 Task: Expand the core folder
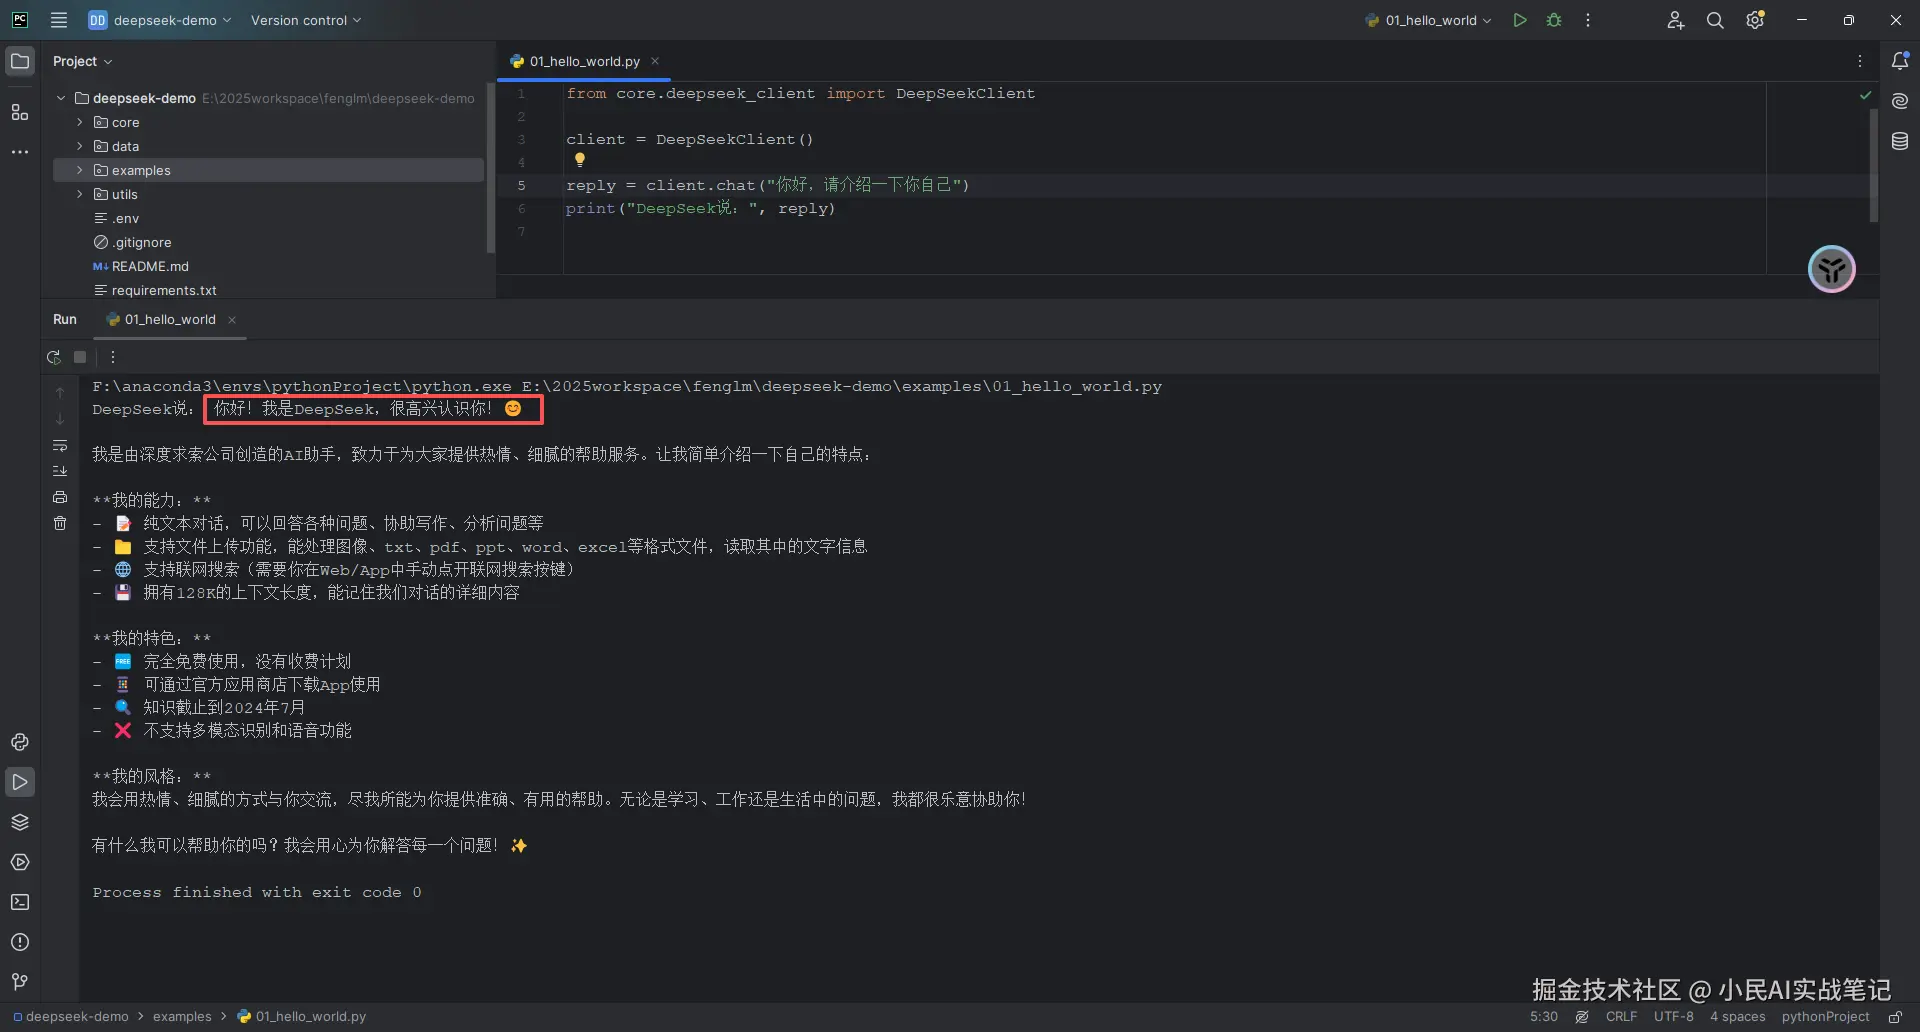[x=79, y=122]
